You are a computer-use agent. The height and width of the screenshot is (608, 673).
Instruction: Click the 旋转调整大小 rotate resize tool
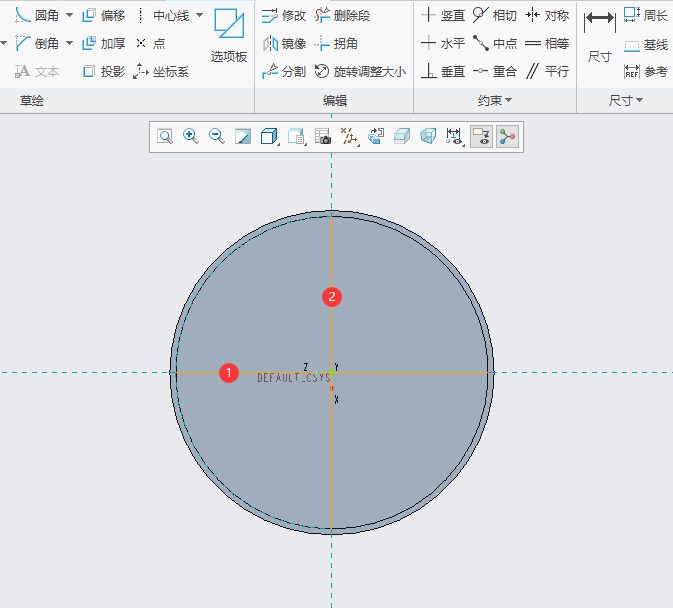tap(360, 72)
